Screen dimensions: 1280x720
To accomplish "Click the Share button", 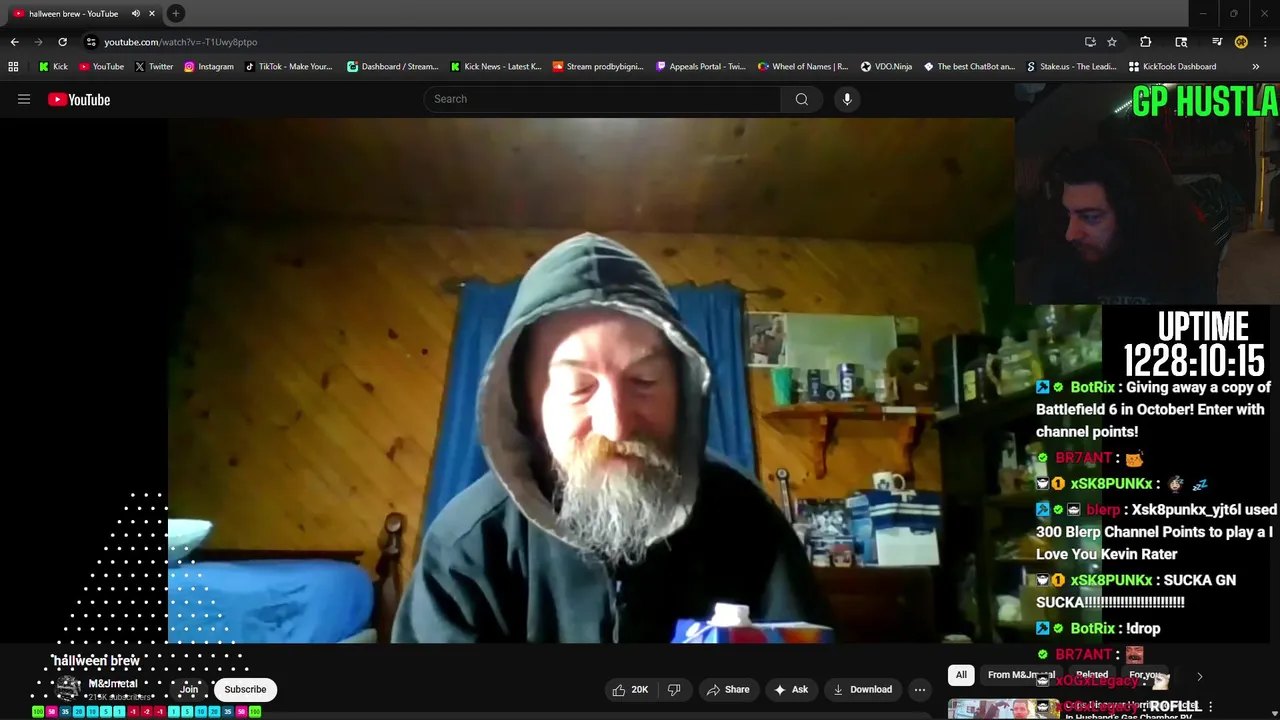I will (728, 689).
